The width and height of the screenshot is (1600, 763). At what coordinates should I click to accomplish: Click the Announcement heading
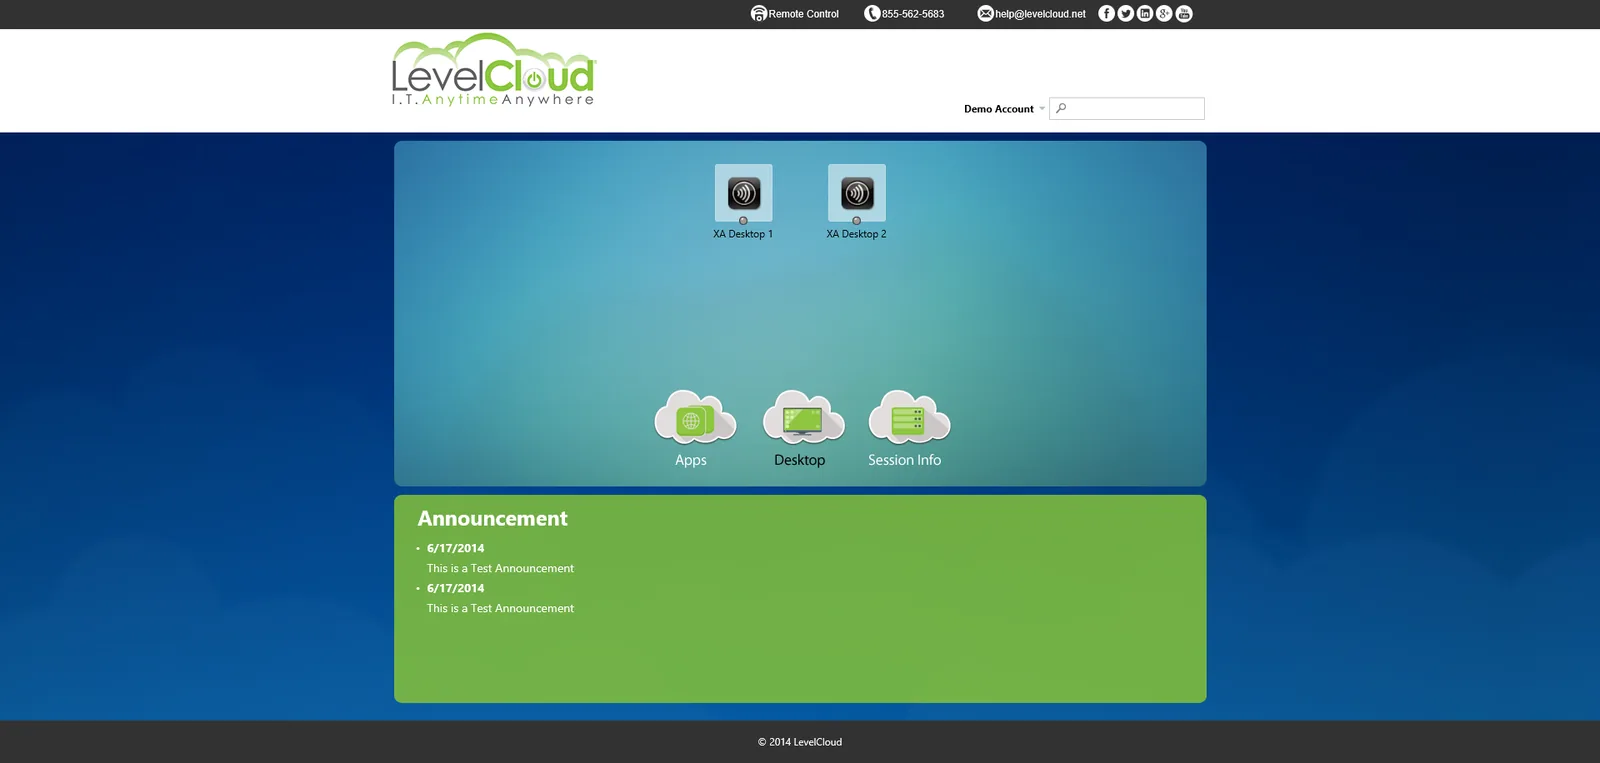(492, 519)
